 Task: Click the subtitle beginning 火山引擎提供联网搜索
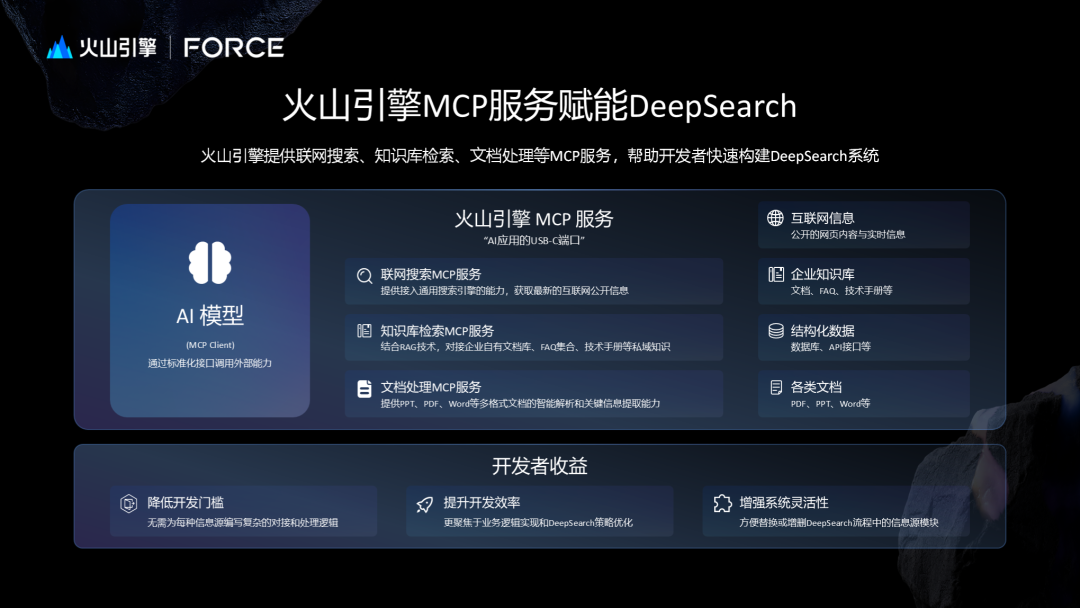pyautogui.click(x=539, y=156)
